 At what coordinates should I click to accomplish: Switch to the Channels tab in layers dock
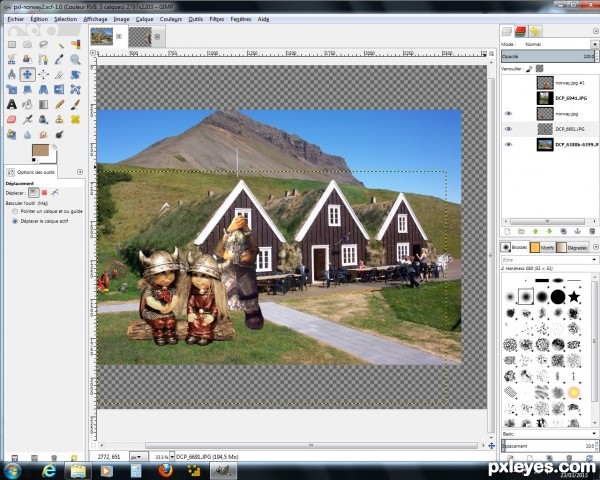pos(521,31)
